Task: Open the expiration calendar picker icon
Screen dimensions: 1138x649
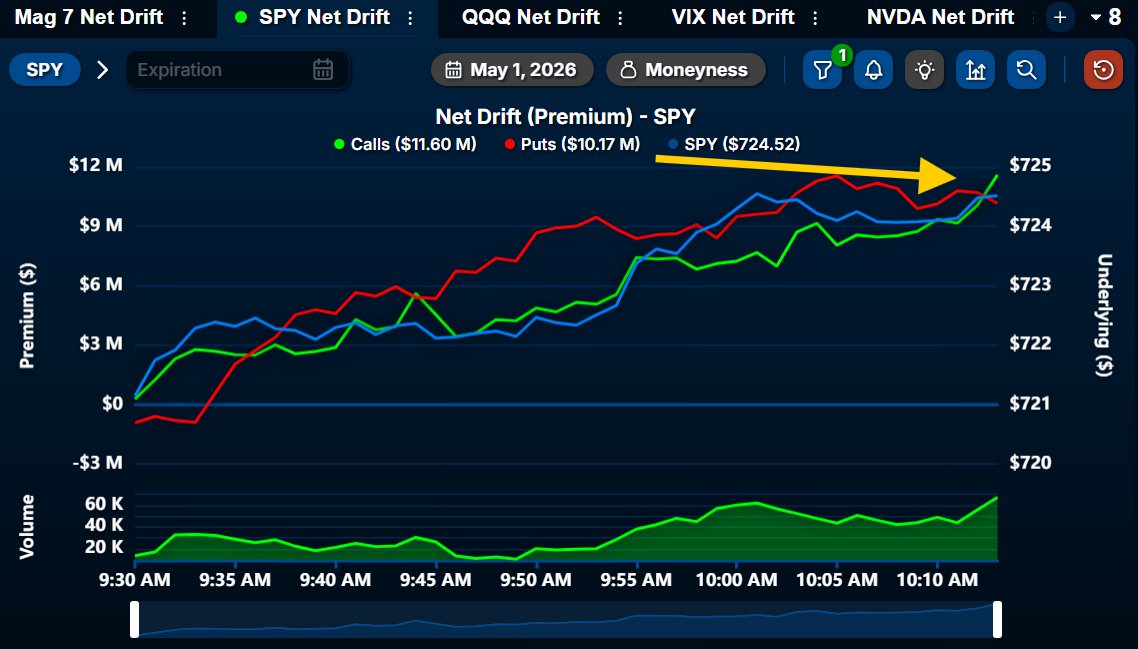Action: click(x=323, y=70)
